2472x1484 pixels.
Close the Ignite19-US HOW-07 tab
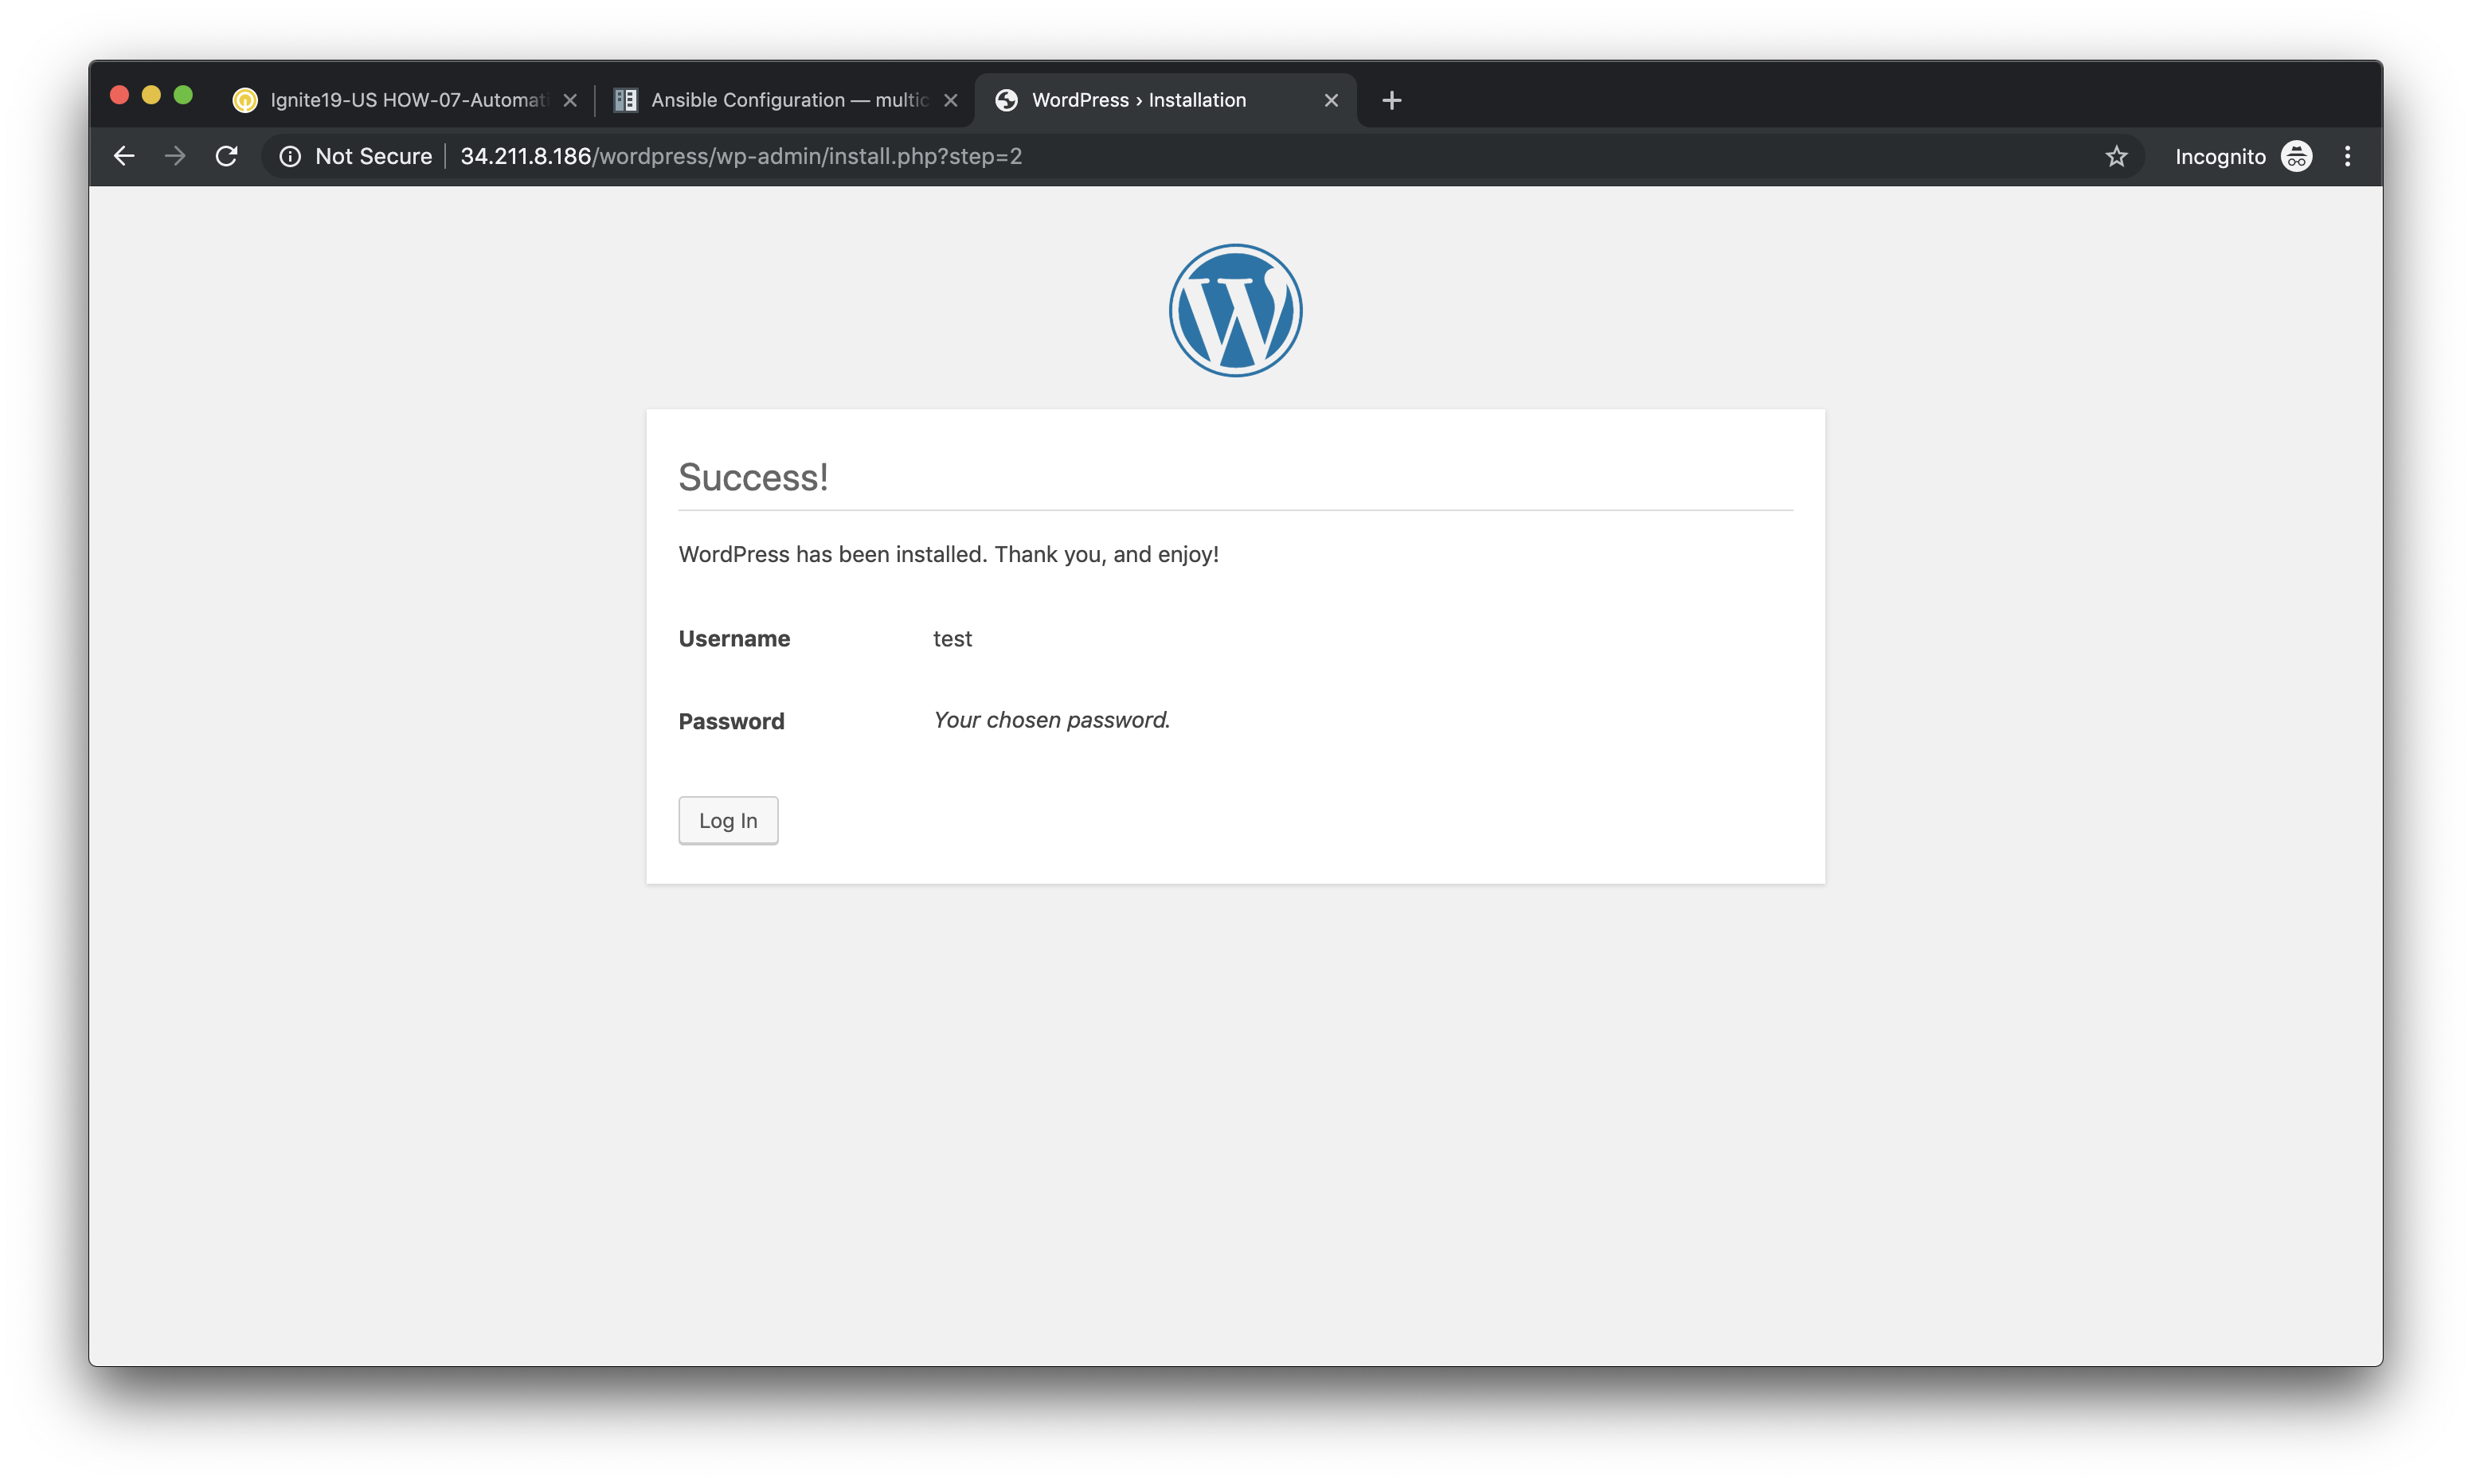point(570,100)
